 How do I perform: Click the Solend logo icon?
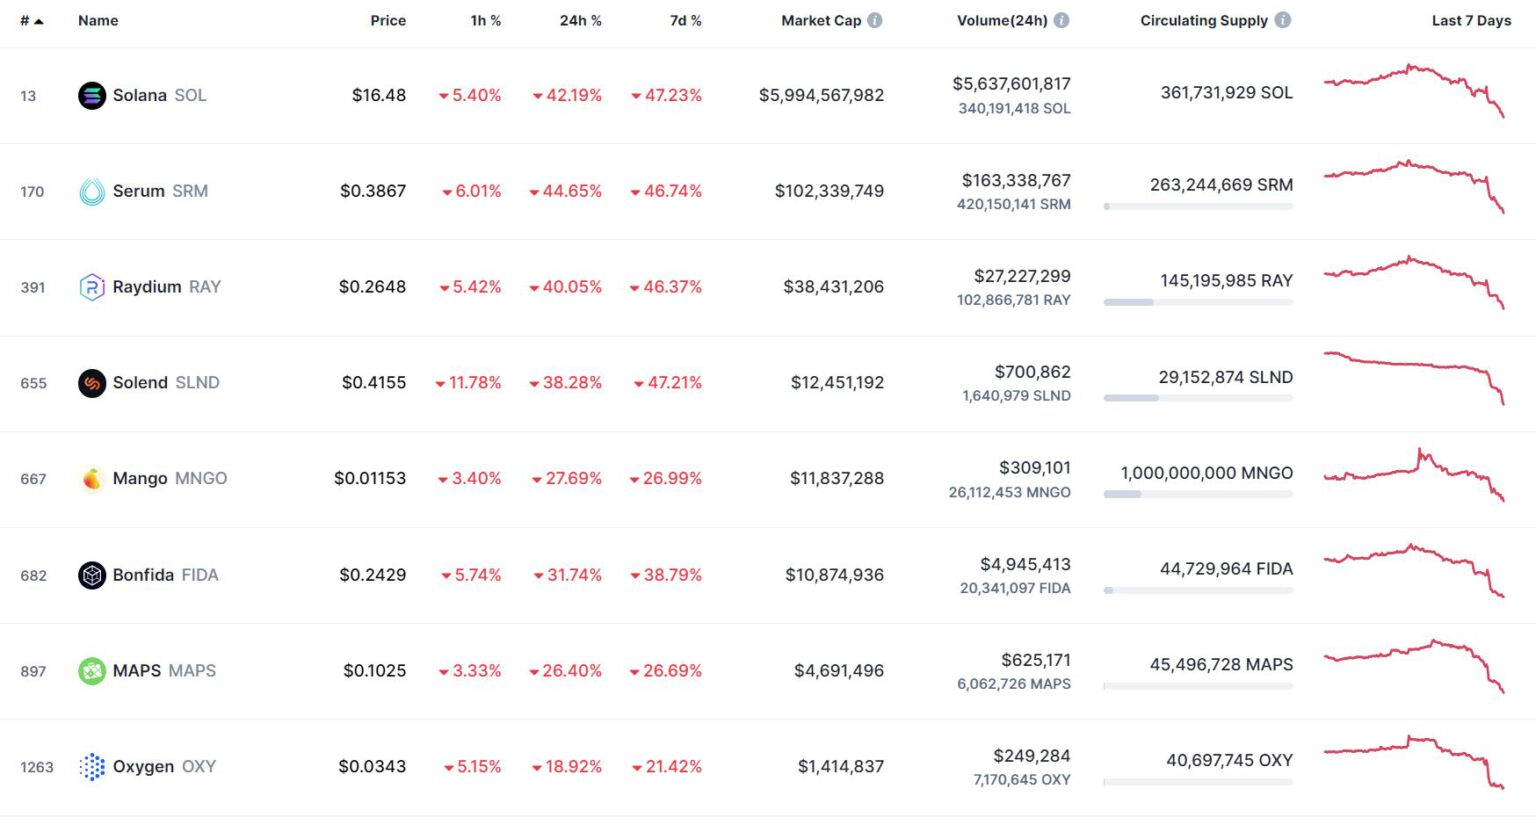pos(92,383)
